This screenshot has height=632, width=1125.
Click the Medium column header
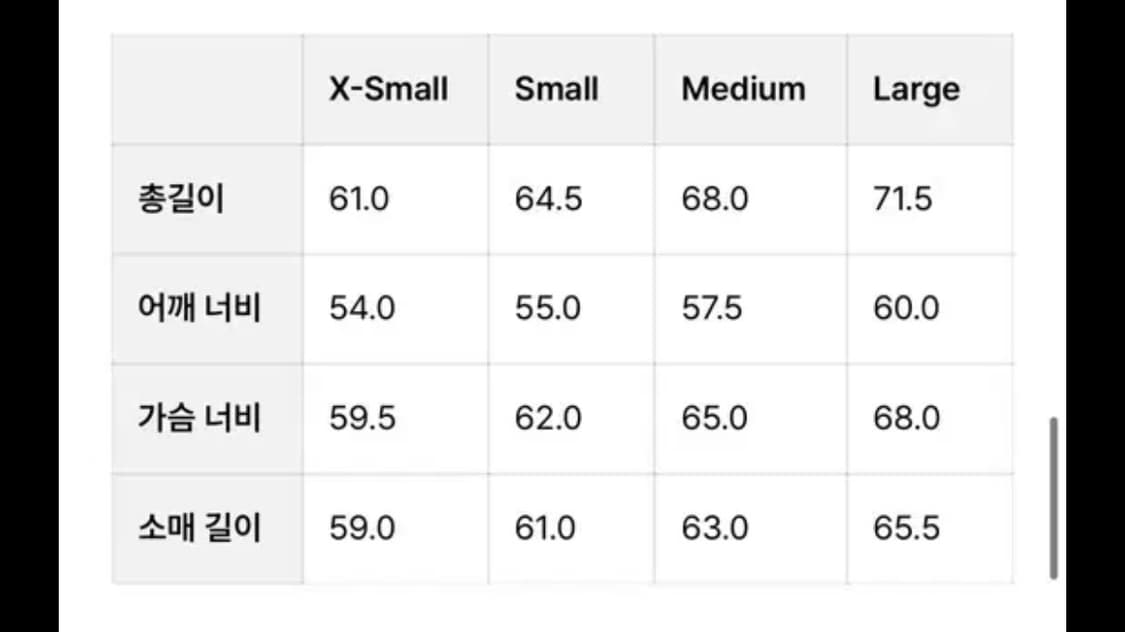click(743, 89)
